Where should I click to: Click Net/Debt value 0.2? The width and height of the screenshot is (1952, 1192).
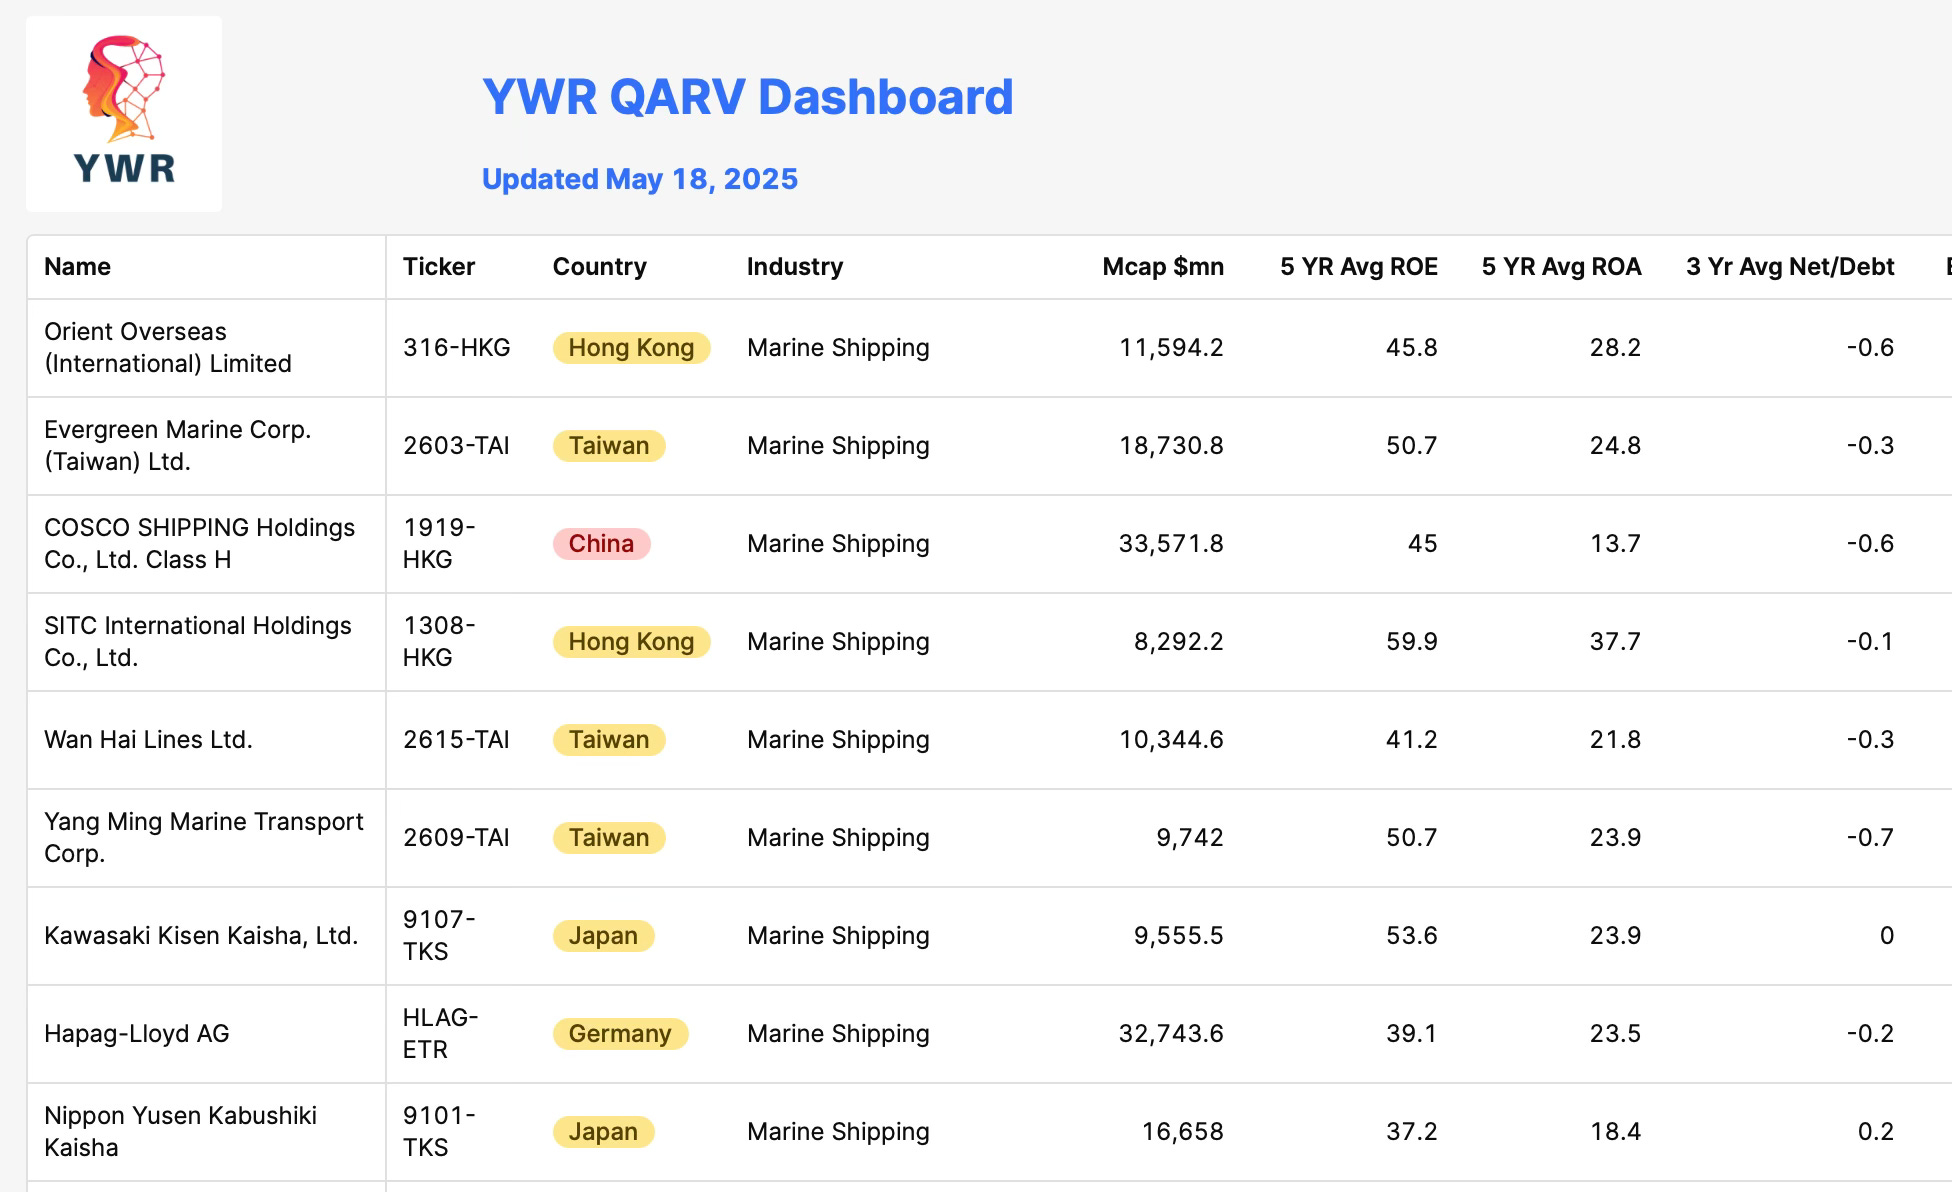[1876, 1132]
